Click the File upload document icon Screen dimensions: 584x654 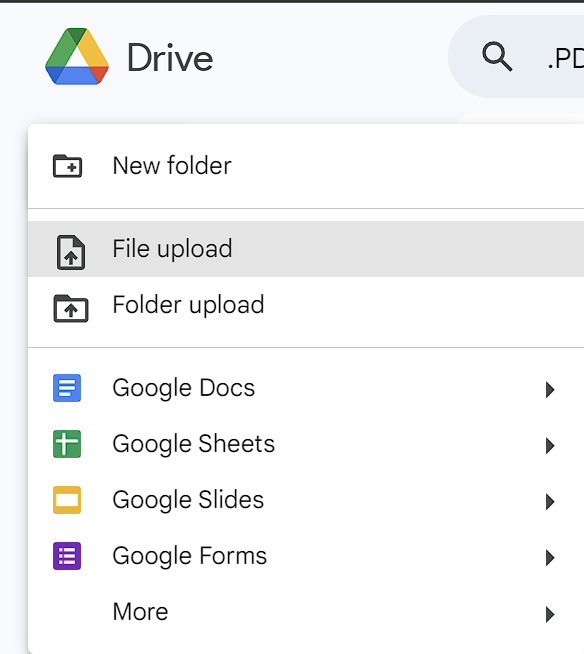click(x=70, y=252)
